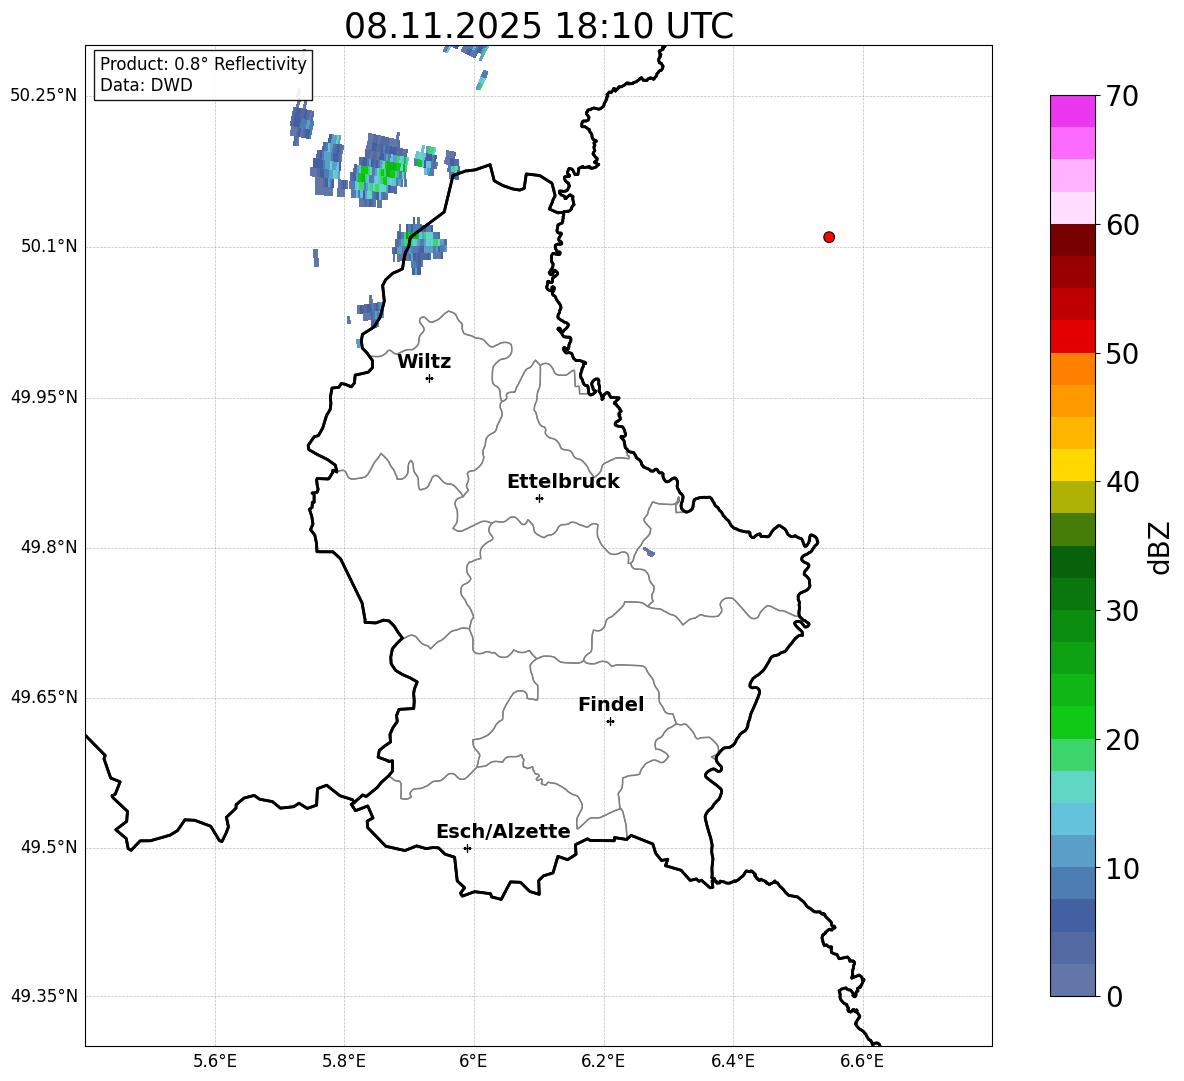Pick the bright green colorbar segment above 20

[1072, 722]
